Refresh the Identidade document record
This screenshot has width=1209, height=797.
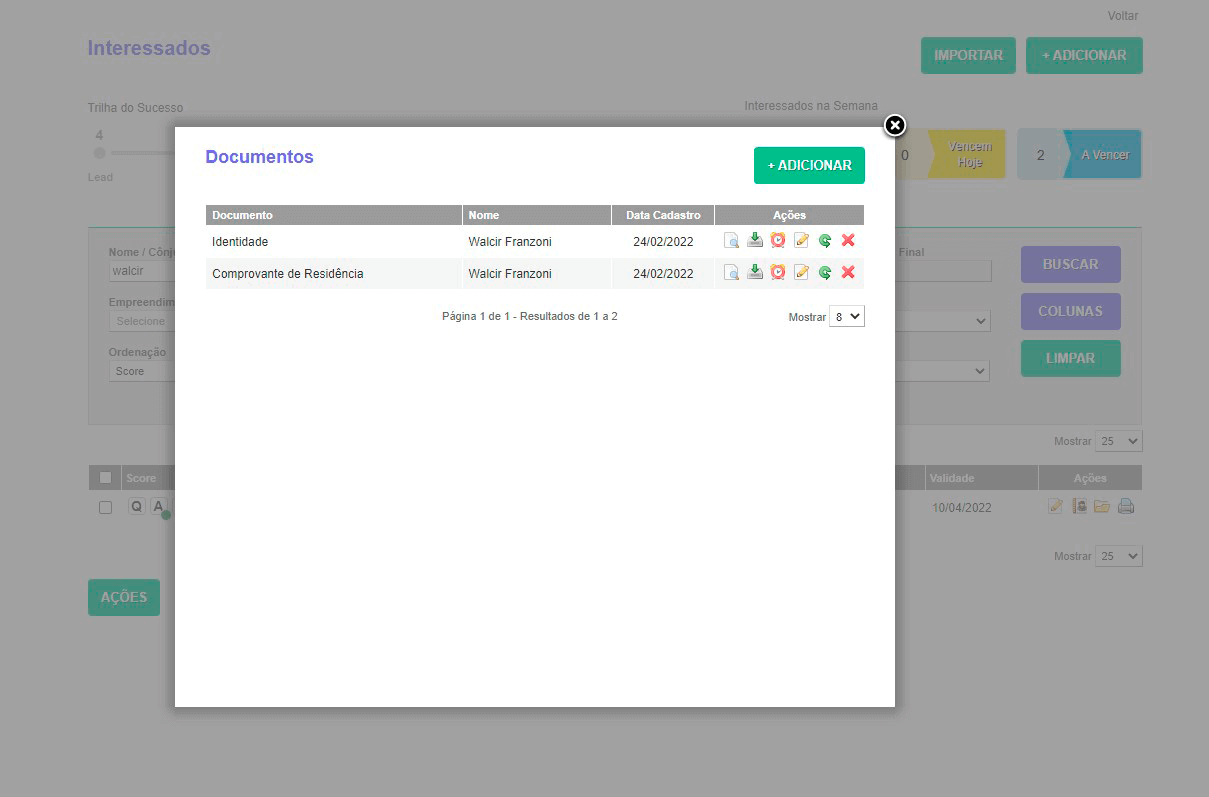(x=825, y=240)
